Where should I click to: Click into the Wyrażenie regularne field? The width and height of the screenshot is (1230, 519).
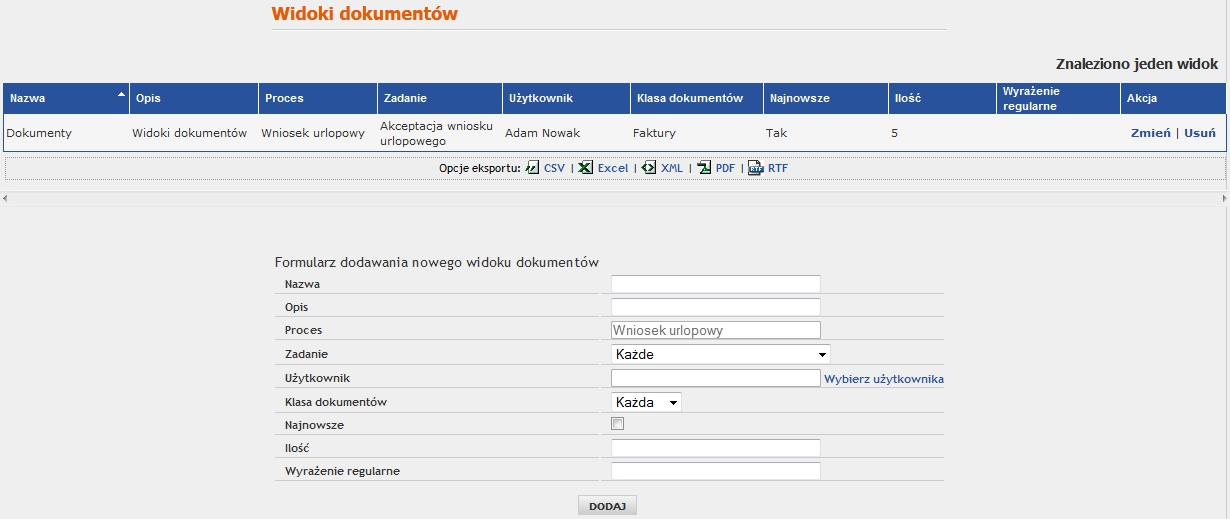pos(715,471)
